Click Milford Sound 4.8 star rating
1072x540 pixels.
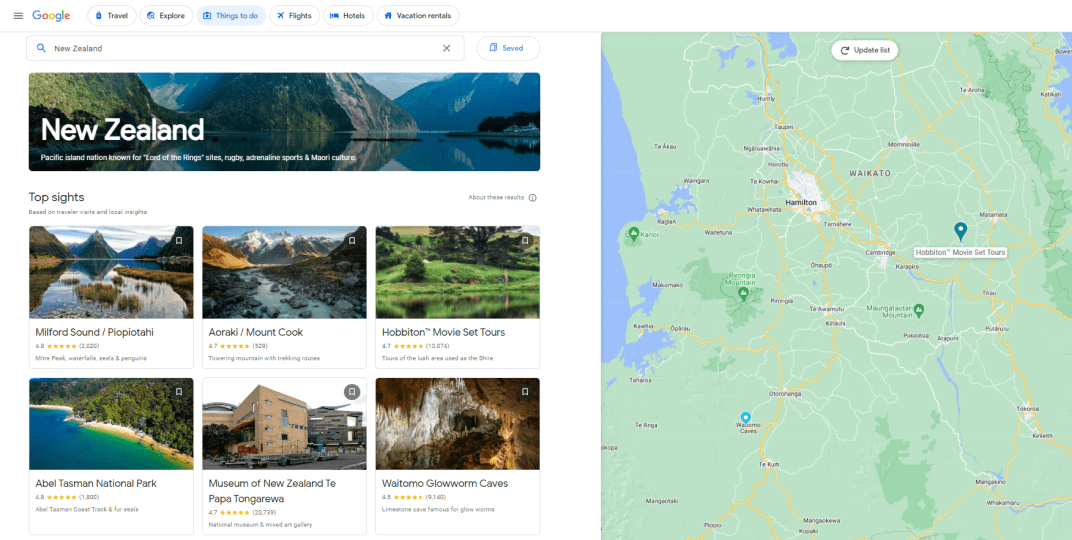click(68, 346)
